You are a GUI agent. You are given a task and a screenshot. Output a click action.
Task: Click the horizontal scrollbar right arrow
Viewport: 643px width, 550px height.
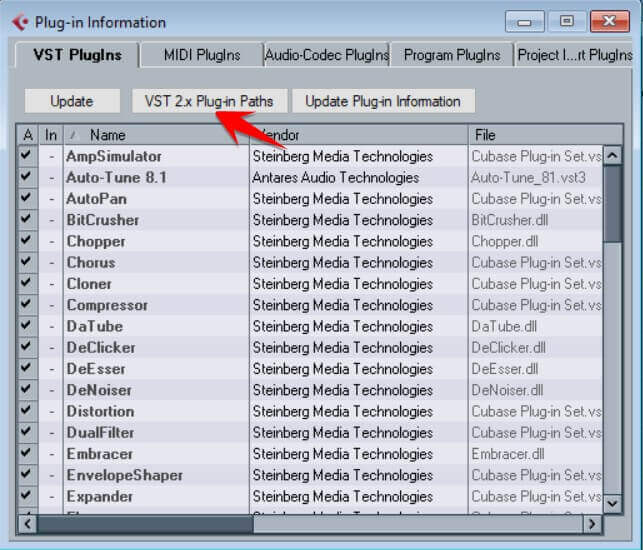coord(592,524)
